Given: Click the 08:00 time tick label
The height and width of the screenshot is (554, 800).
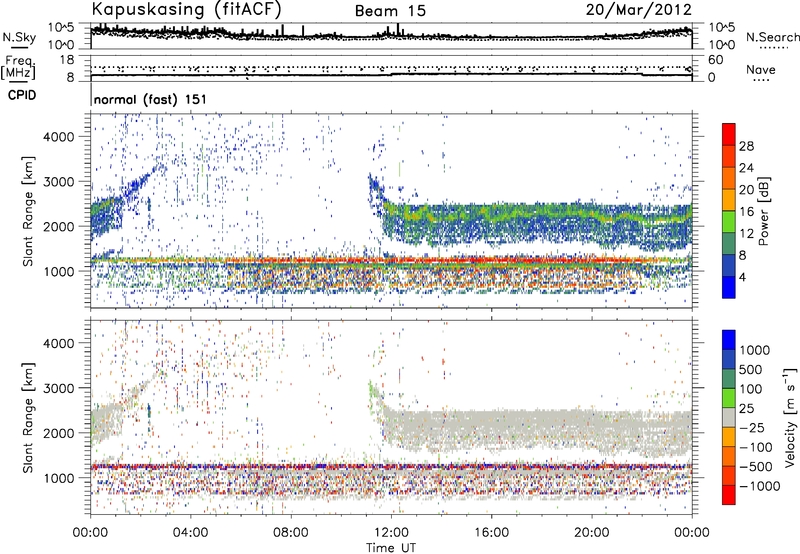Looking at the screenshot, I should click(291, 533).
